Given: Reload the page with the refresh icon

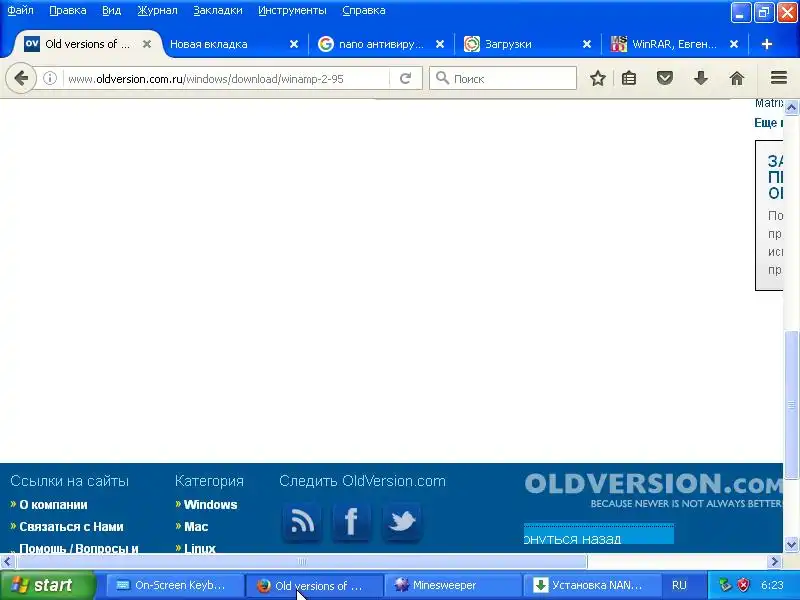Looking at the screenshot, I should tap(405, 79).
